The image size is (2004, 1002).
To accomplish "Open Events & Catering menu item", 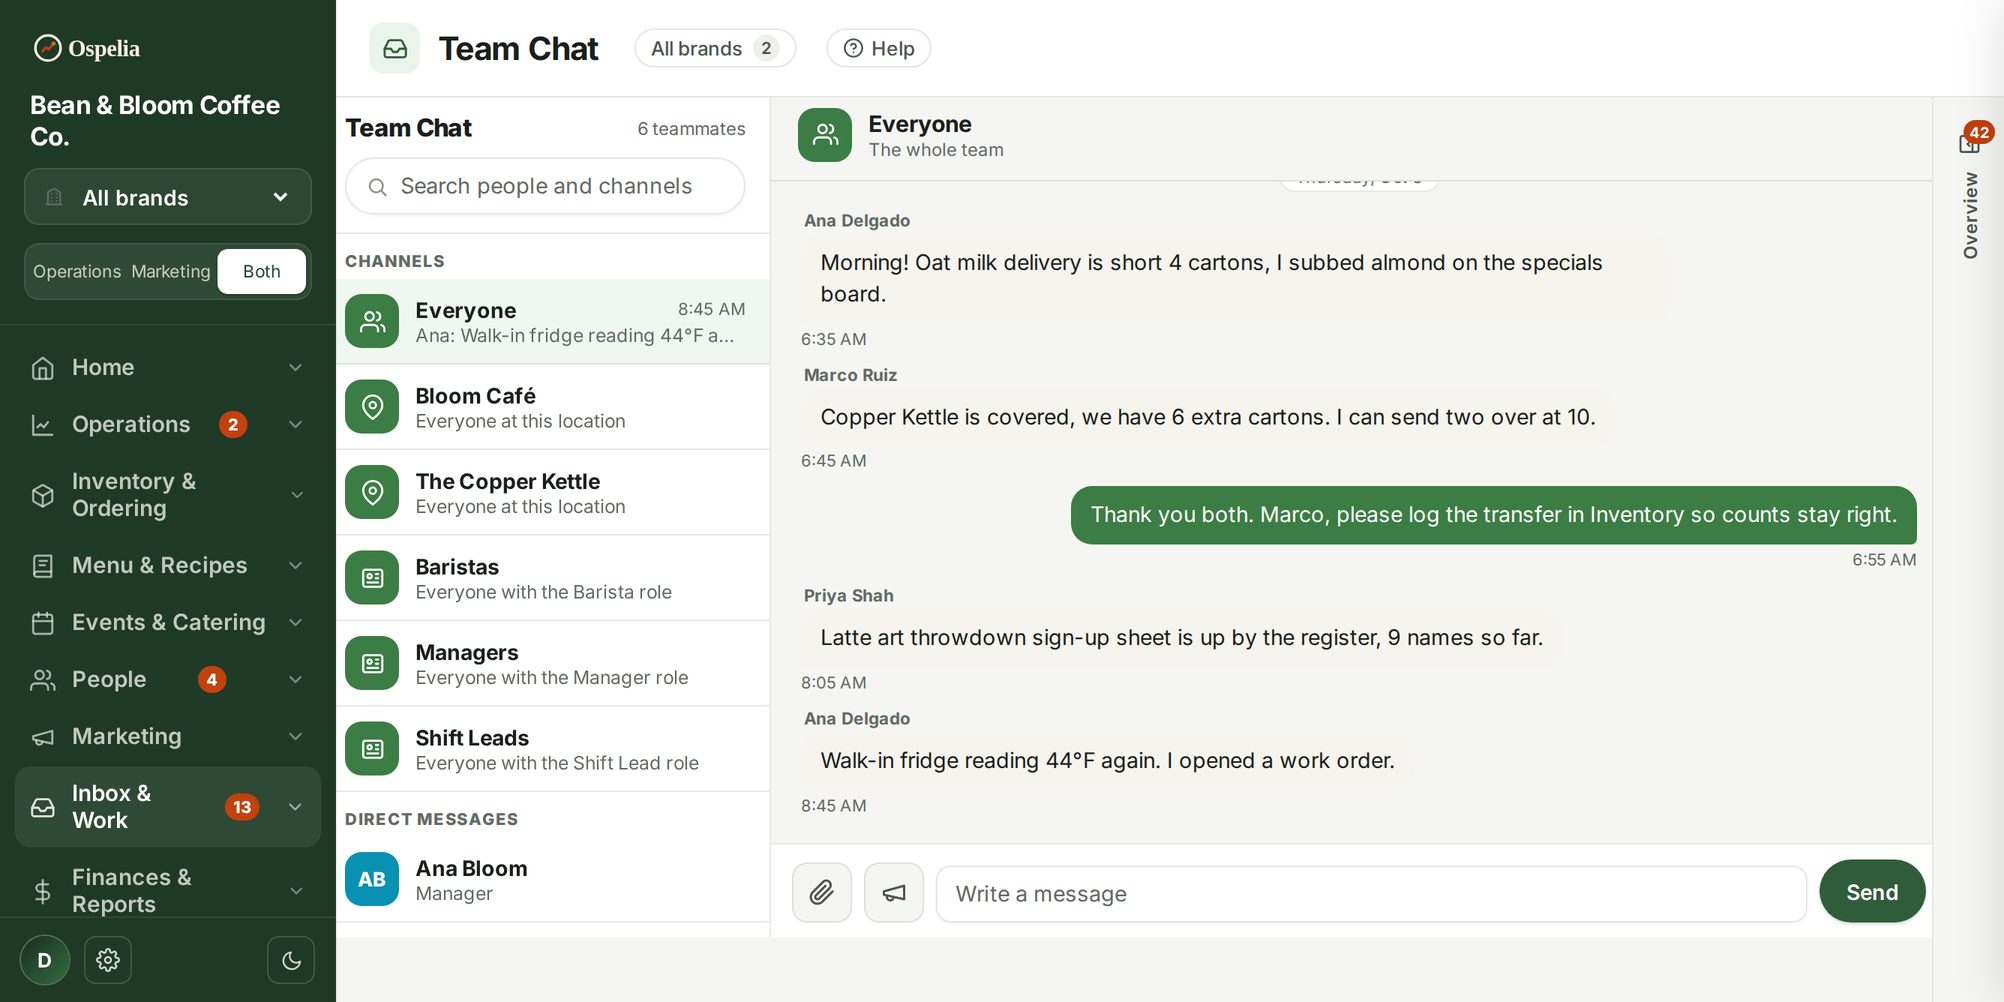I will 168,623.
